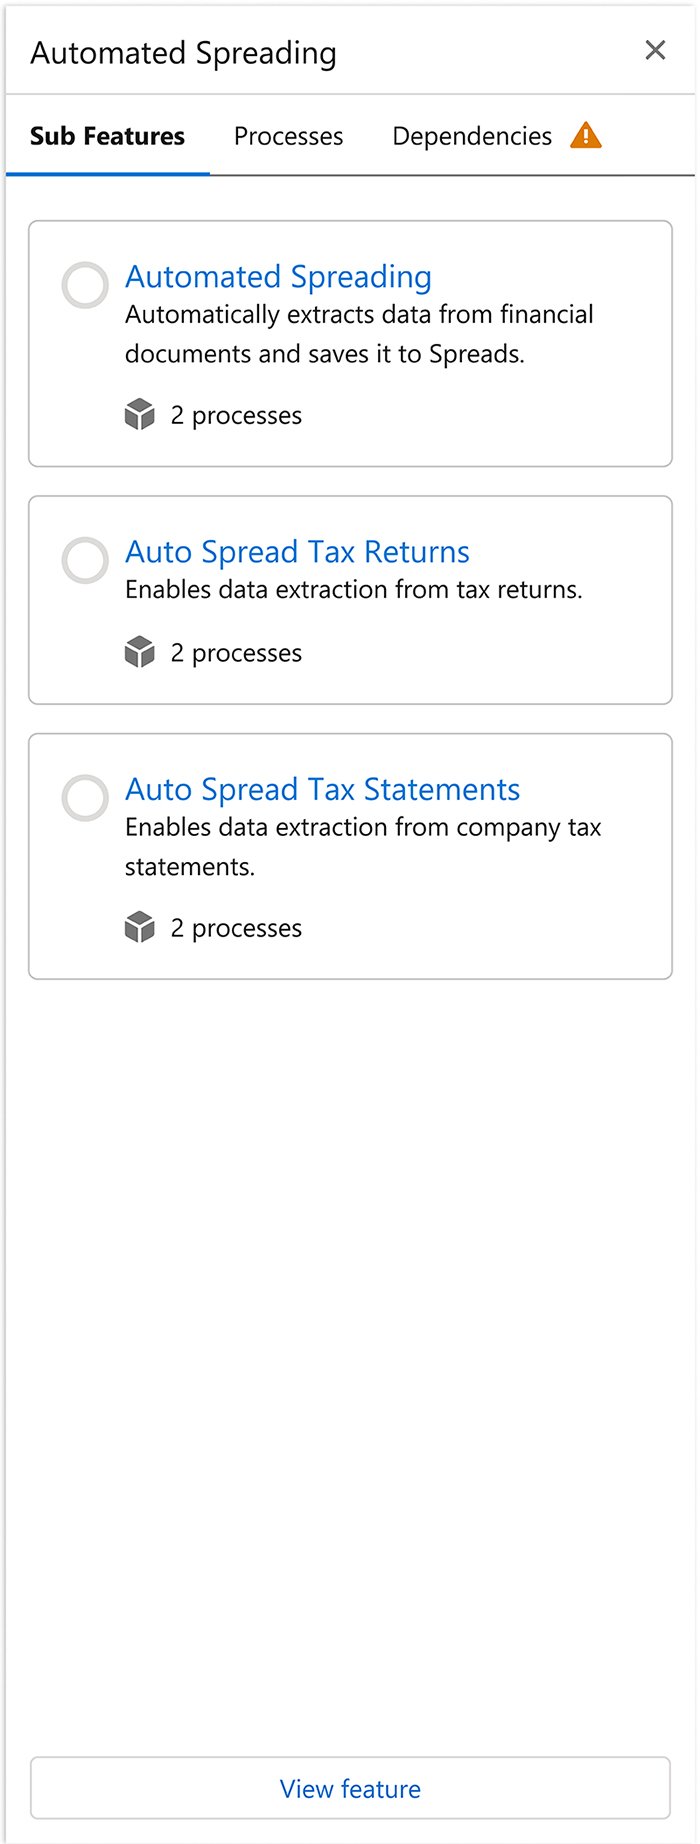Click "2 processes" under Automated Spreading description
Image resolution: width=700 pixels, height=1844 pixels.
pos(236,415)
